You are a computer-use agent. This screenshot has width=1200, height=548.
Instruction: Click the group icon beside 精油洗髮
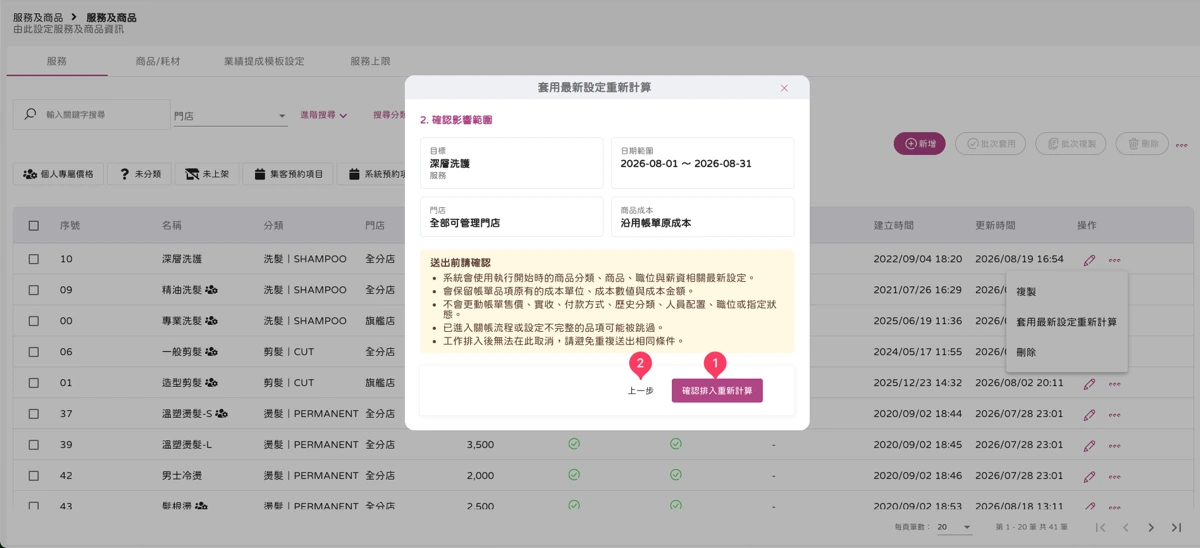[x=212, y=290]
